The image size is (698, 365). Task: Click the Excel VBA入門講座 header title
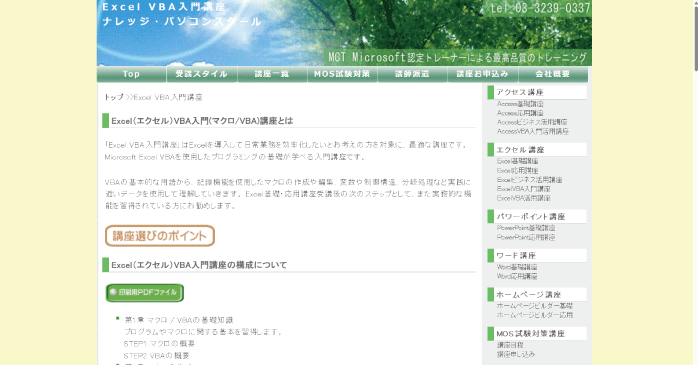click(x=164, y=7)
